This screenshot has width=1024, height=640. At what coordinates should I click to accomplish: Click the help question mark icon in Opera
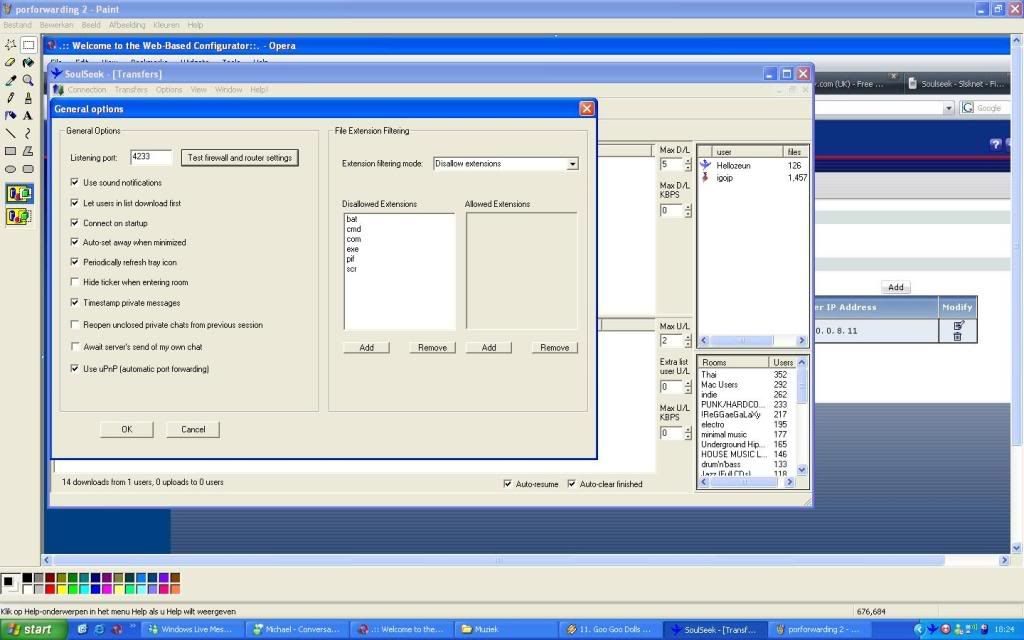[x=995, y=144]
